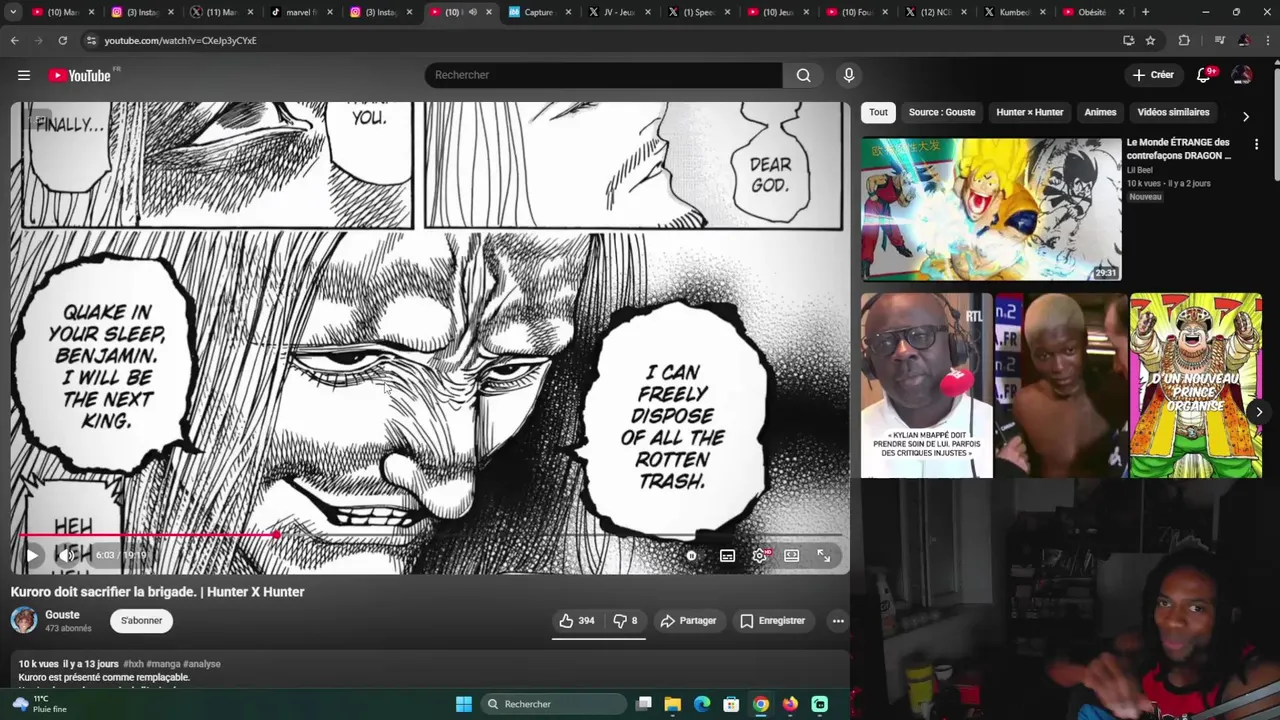Mute the video with the speaker icon
Image resolution: width=1280 pixels, height=720 pixels.
(67, 555)
